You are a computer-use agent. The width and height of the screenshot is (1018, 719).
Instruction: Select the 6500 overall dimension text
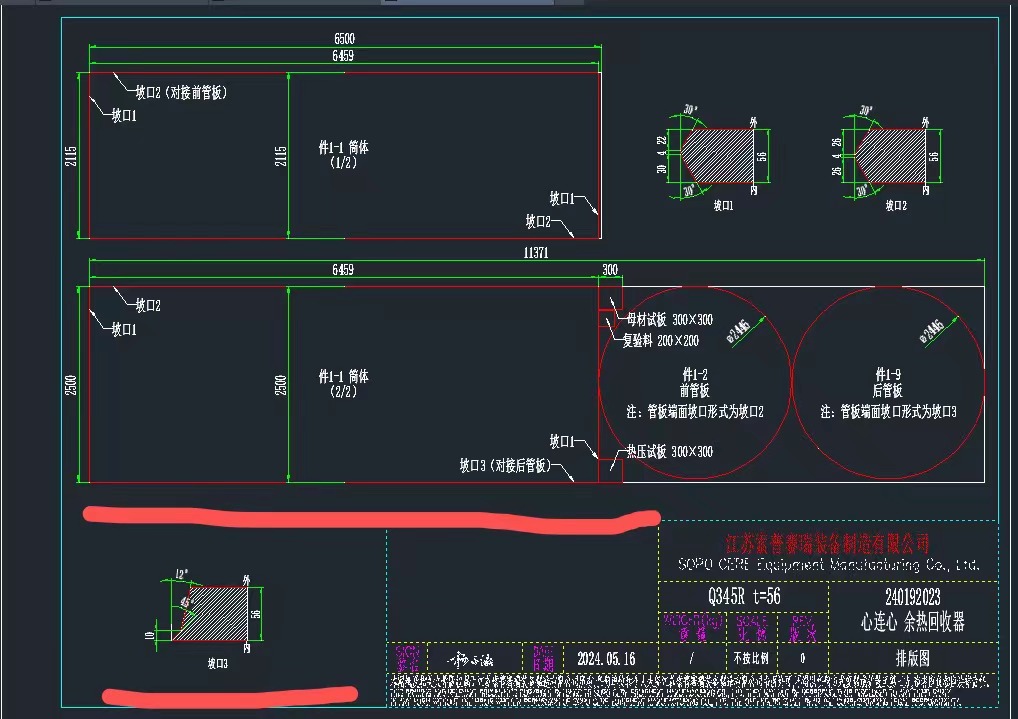344,40
